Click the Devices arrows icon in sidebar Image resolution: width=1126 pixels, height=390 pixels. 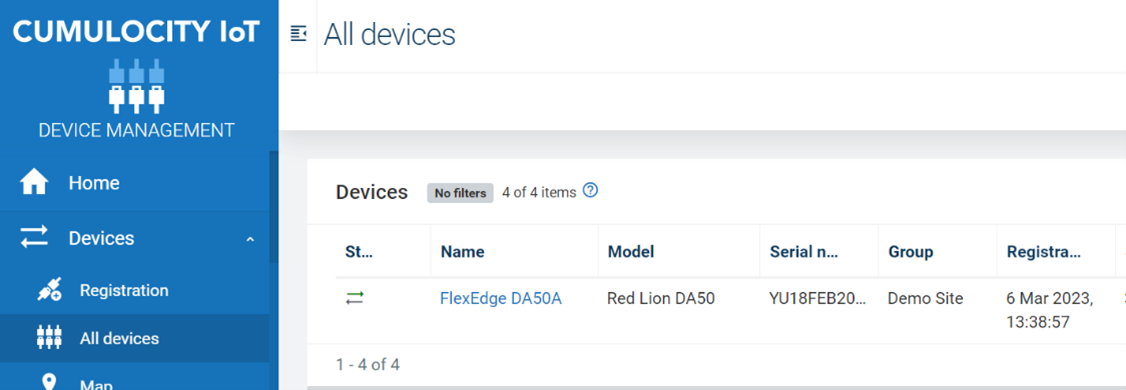[34, 238]
